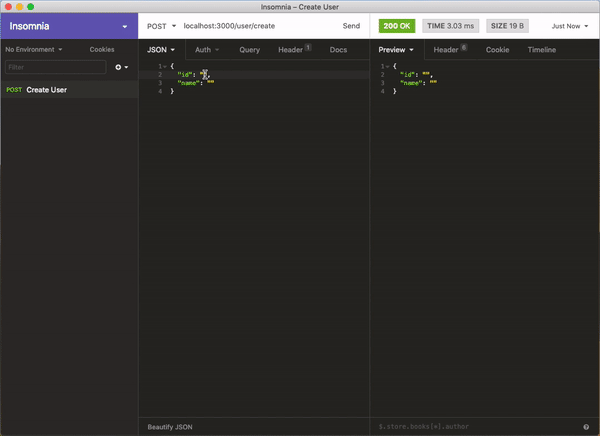
Task: Switch to the Timeline tab
Action: [541, 50]
